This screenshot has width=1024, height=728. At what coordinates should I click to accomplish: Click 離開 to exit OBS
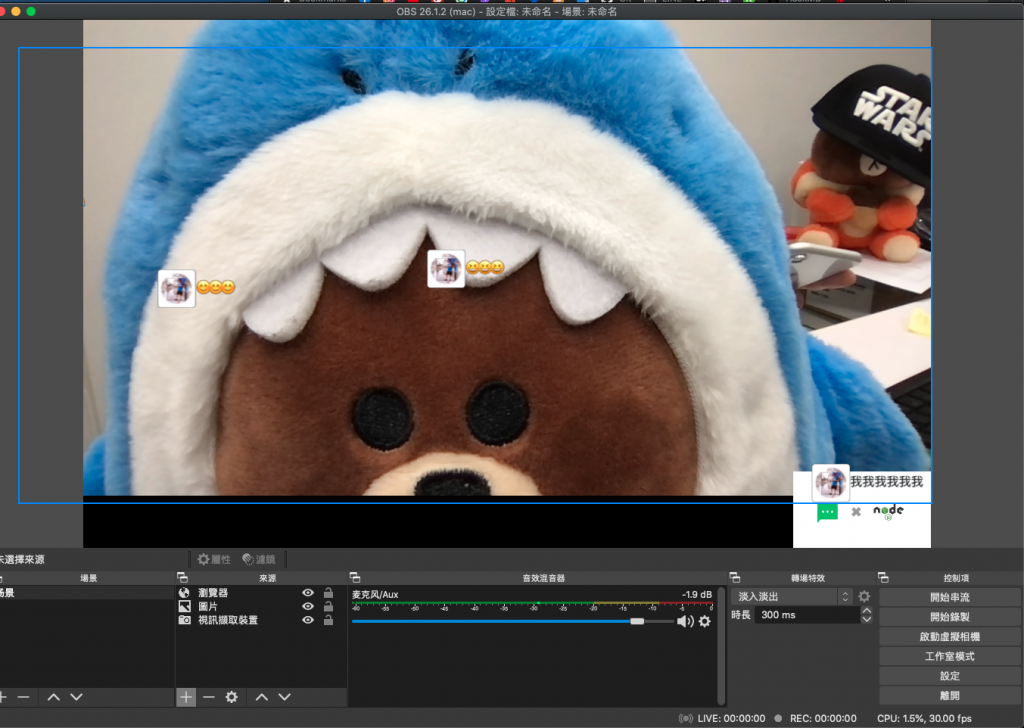[x=950, y=695]
